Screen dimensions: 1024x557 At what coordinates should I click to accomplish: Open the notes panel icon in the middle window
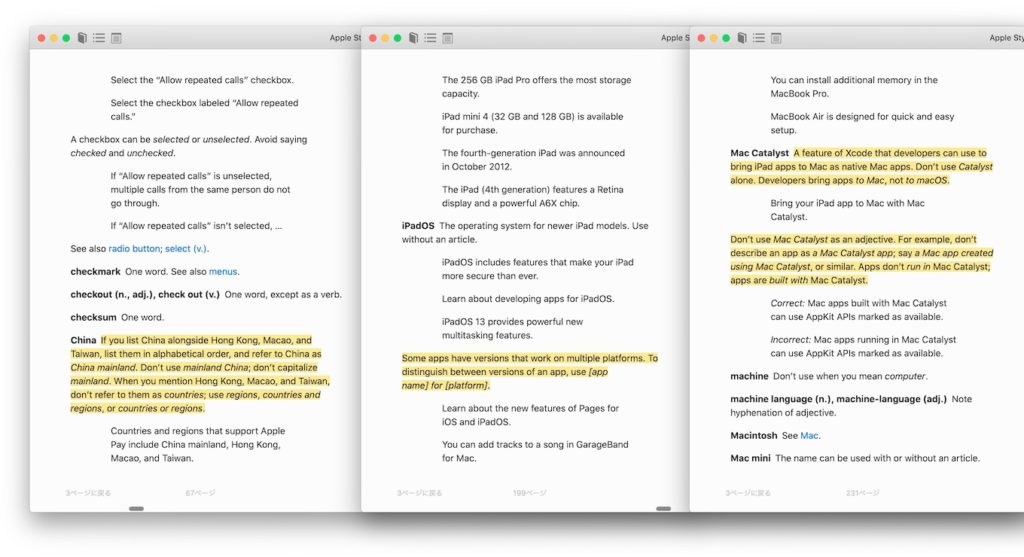[x=447, y=38]
